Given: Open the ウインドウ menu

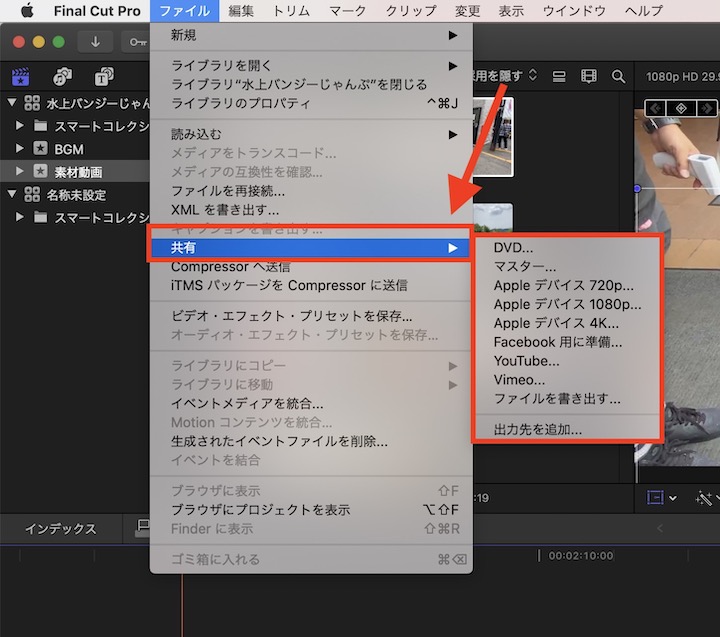Looking at the screenshot, I should (574, 11).
